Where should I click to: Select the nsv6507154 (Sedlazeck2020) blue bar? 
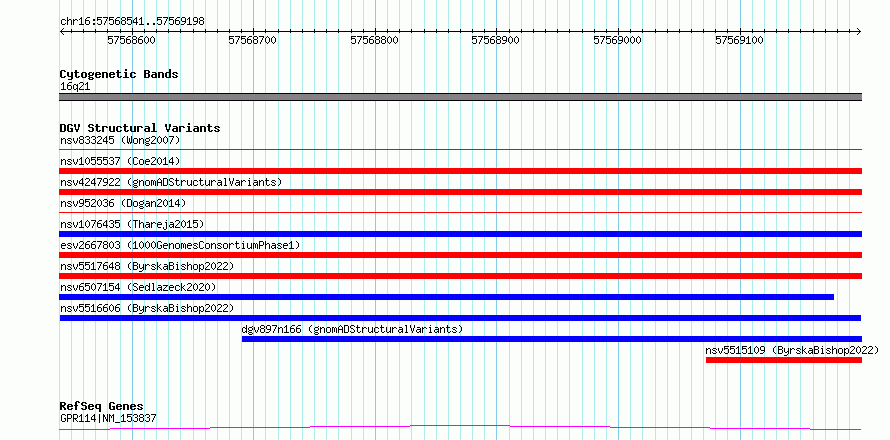(447, 297)
